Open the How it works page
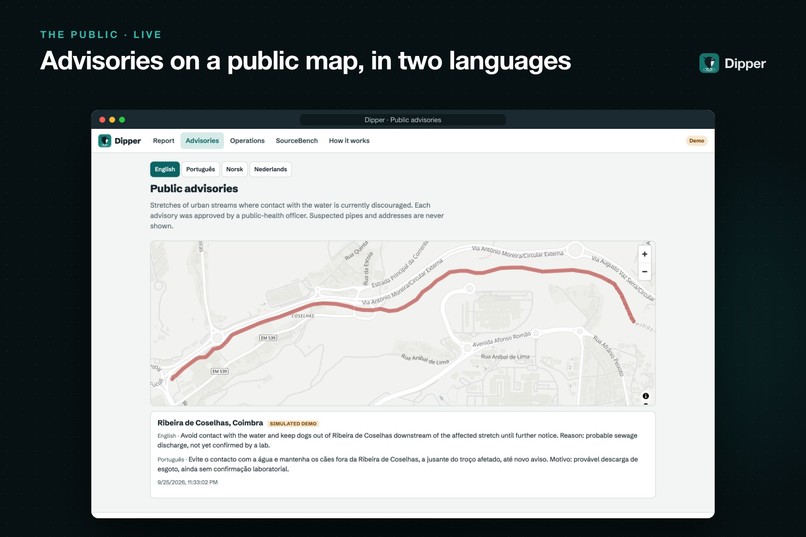 [x=349, y=141]
